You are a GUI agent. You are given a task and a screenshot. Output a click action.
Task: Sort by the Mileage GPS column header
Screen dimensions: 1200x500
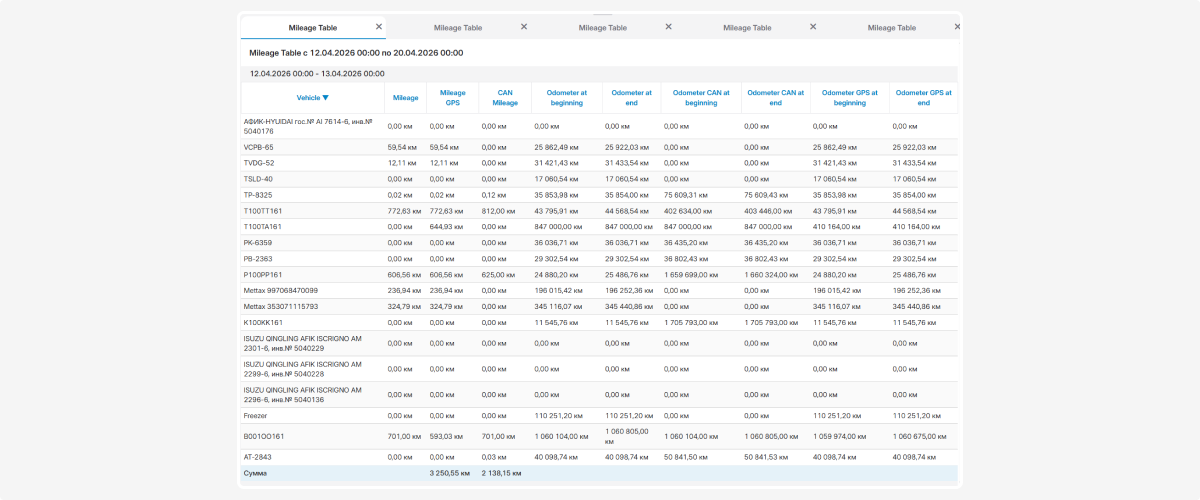[453, 98]
